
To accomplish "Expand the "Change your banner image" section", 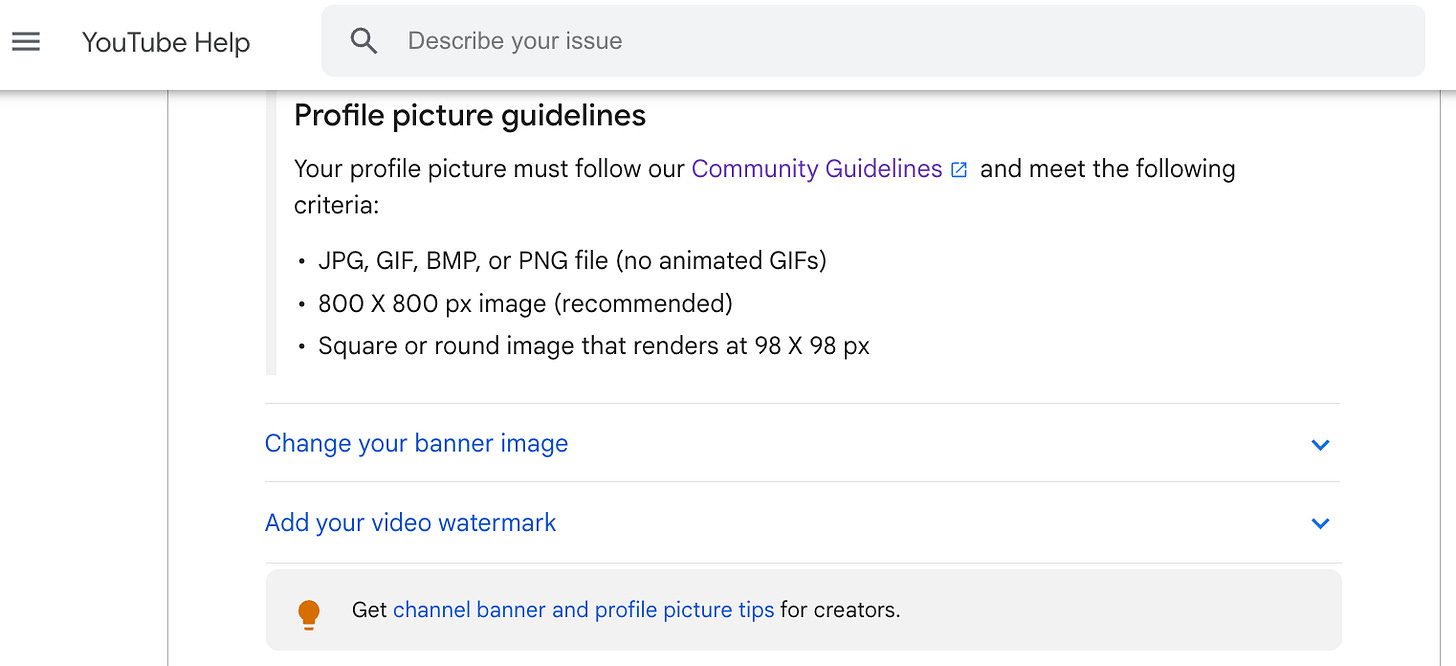I will click(416, 443).
